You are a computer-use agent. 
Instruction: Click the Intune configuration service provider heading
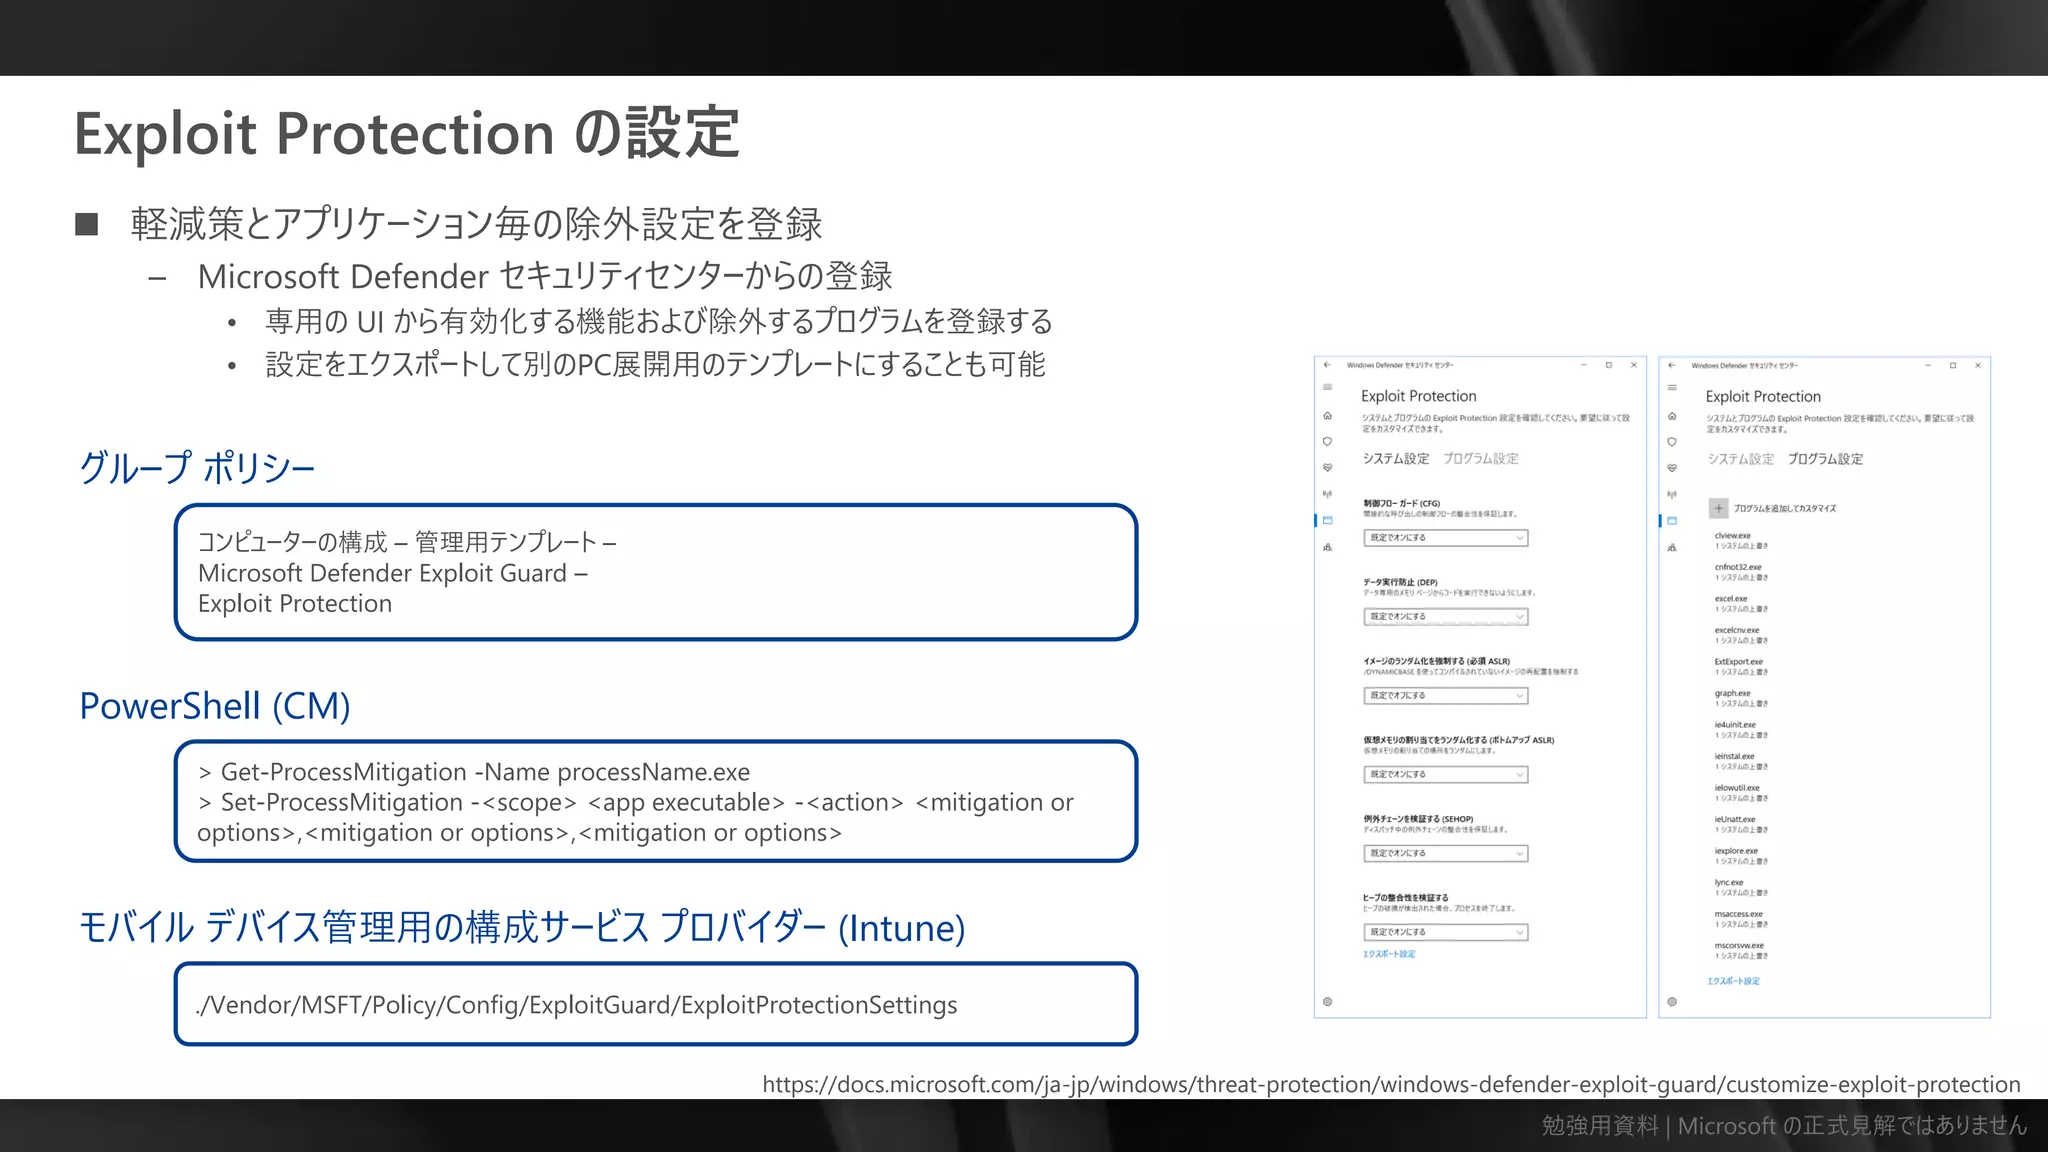coord(522,927)
